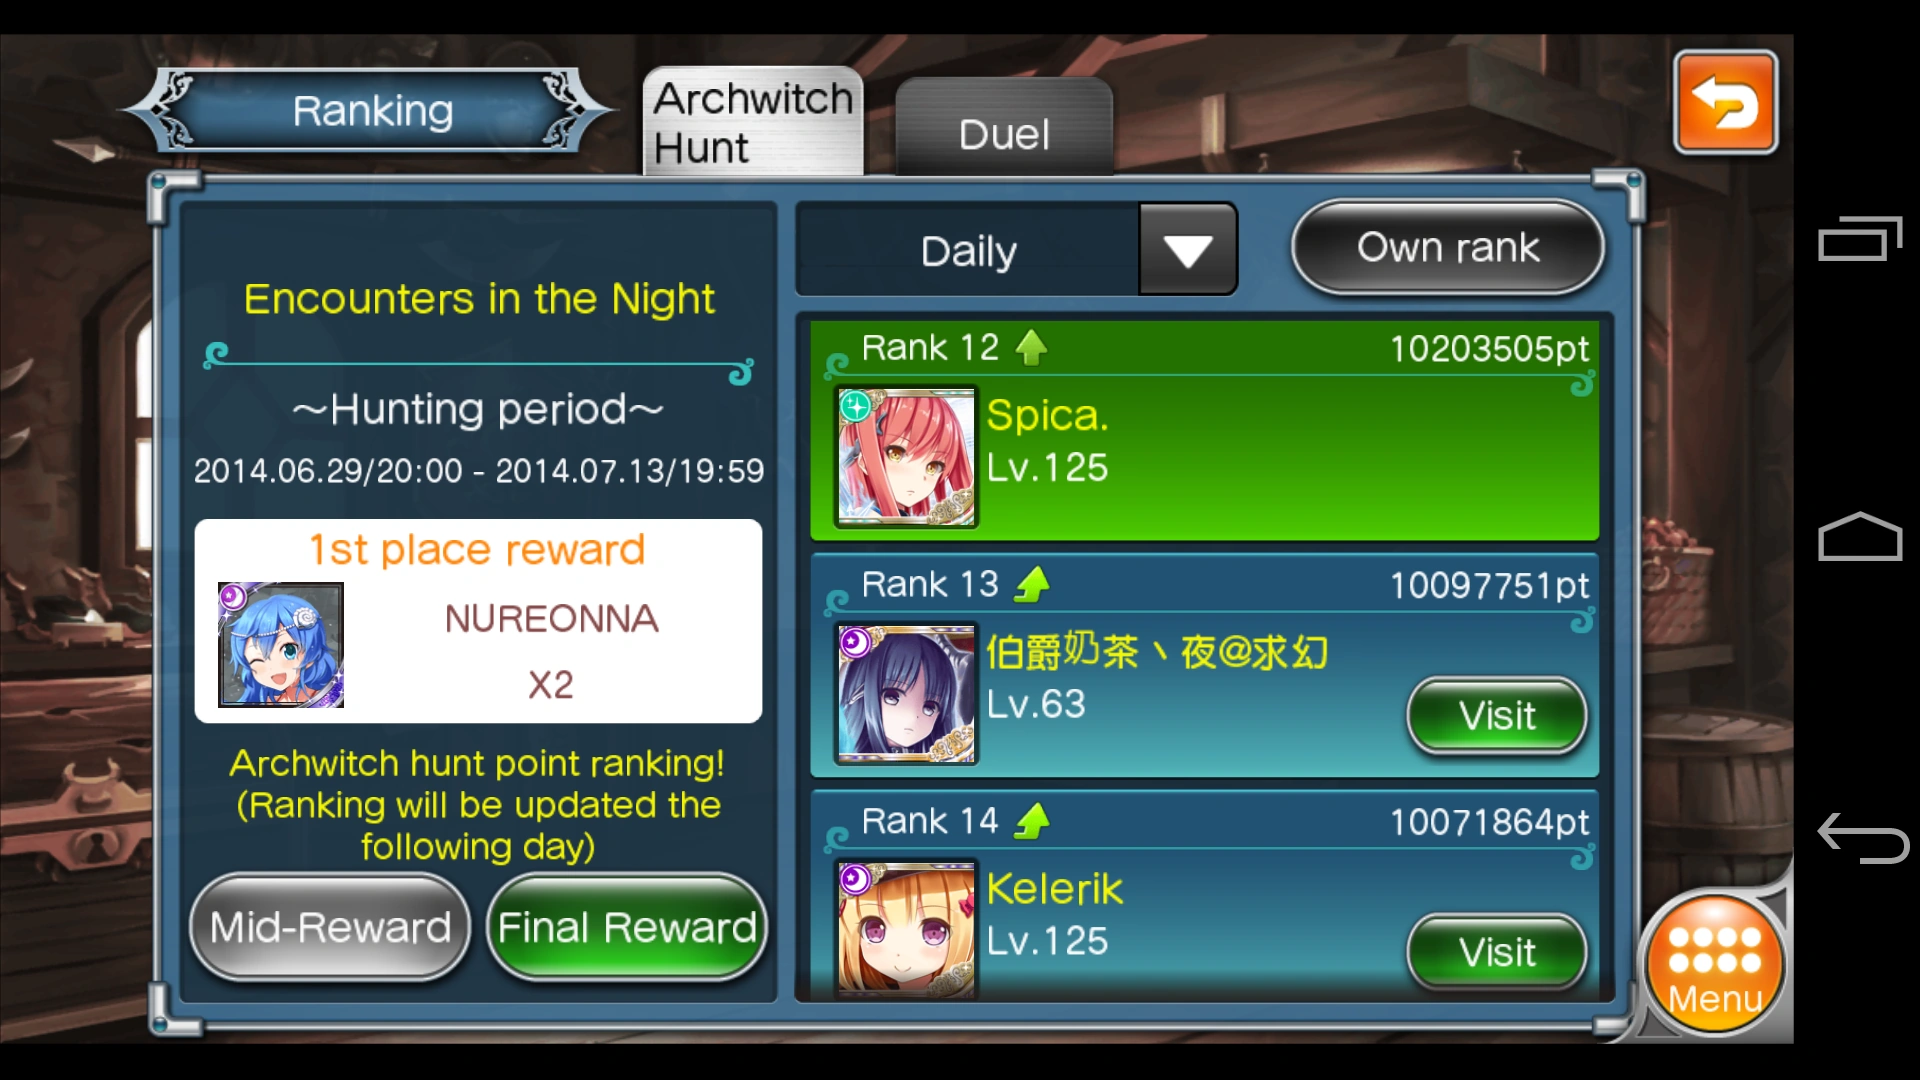Switch to the Archwitch Hunt tab
Viewport: 1920px width, 1080px height.
point(753,122)
